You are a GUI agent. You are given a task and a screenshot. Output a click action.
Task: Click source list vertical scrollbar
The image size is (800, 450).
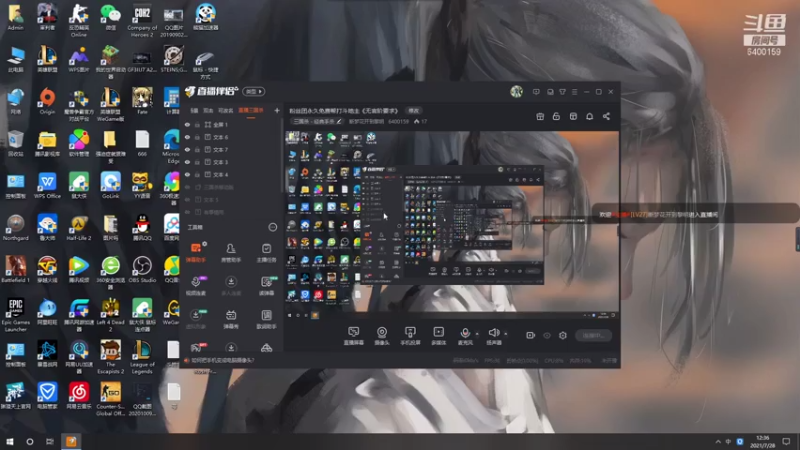(x=282, y=153)
